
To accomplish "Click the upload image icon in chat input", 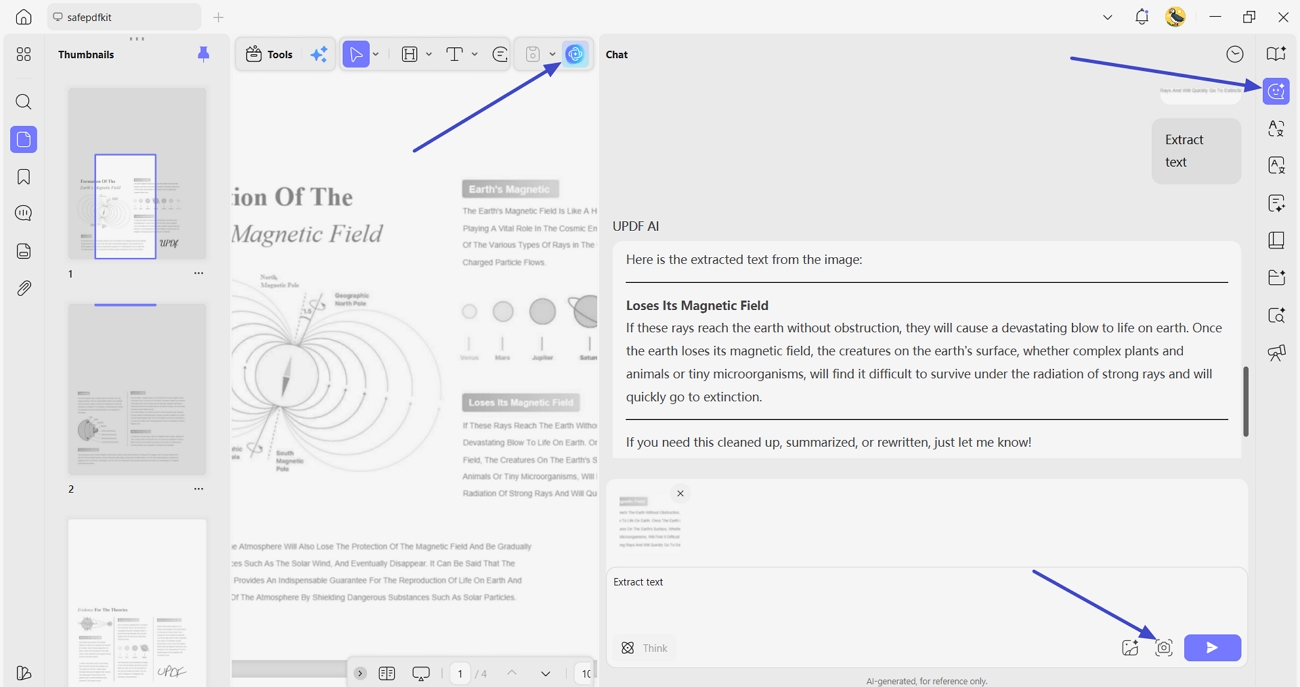I will coord(1130,648).
